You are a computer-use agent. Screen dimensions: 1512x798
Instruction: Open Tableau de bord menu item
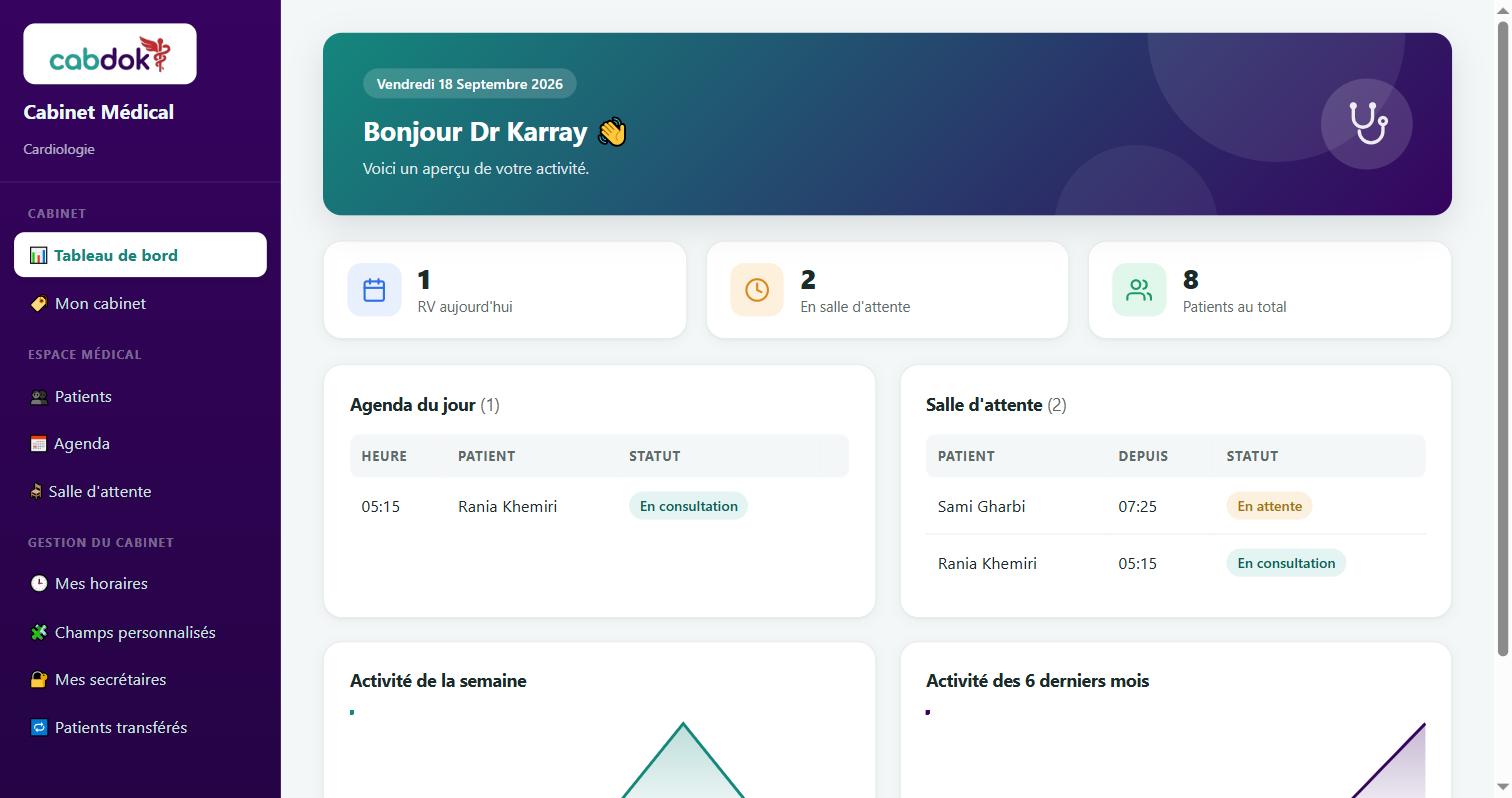click(140, 255)
